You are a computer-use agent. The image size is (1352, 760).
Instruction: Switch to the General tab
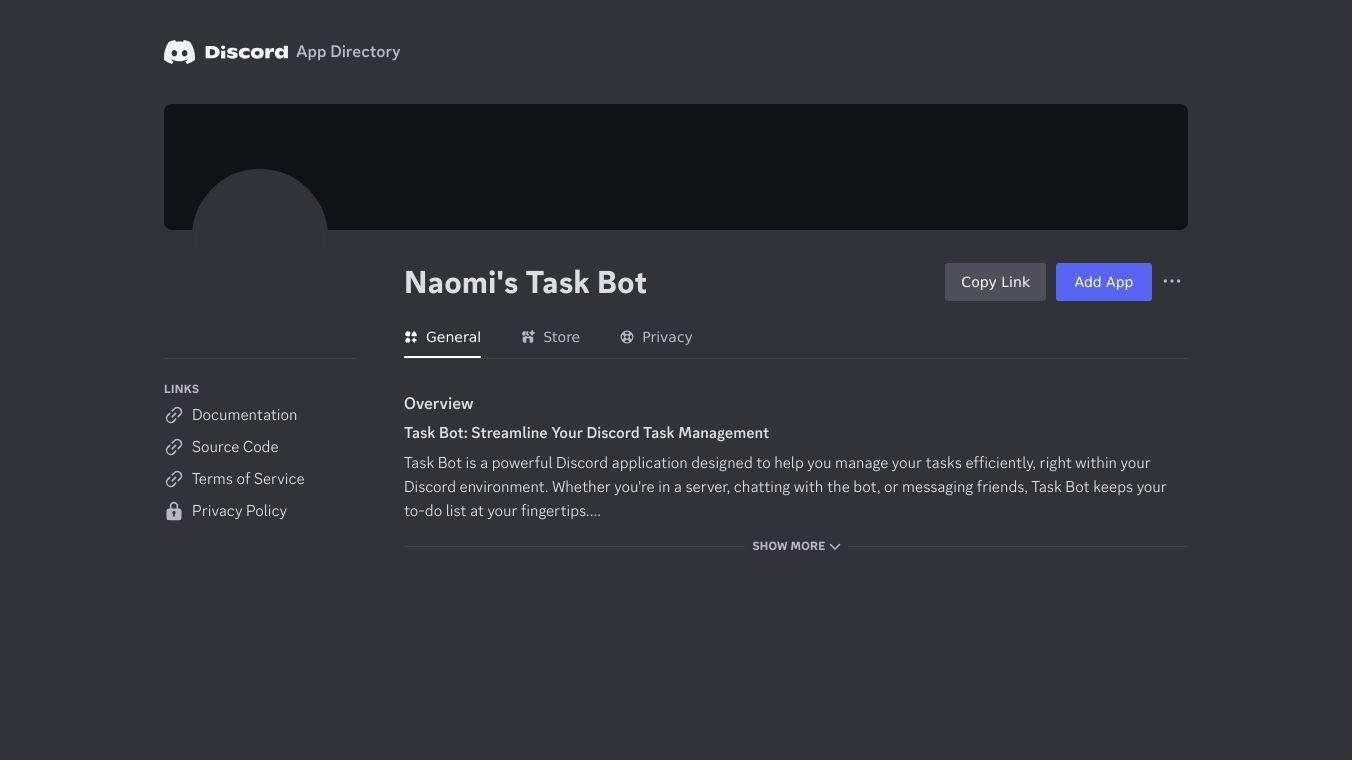(x=443, y=337)
